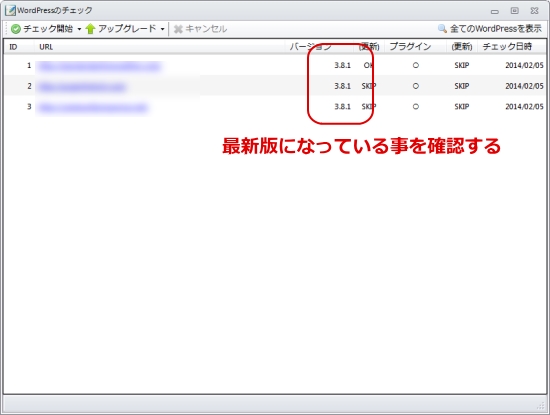Screen dimensions: 550x415
Task: Select the ID 2 cell
Action: (29, 86)
